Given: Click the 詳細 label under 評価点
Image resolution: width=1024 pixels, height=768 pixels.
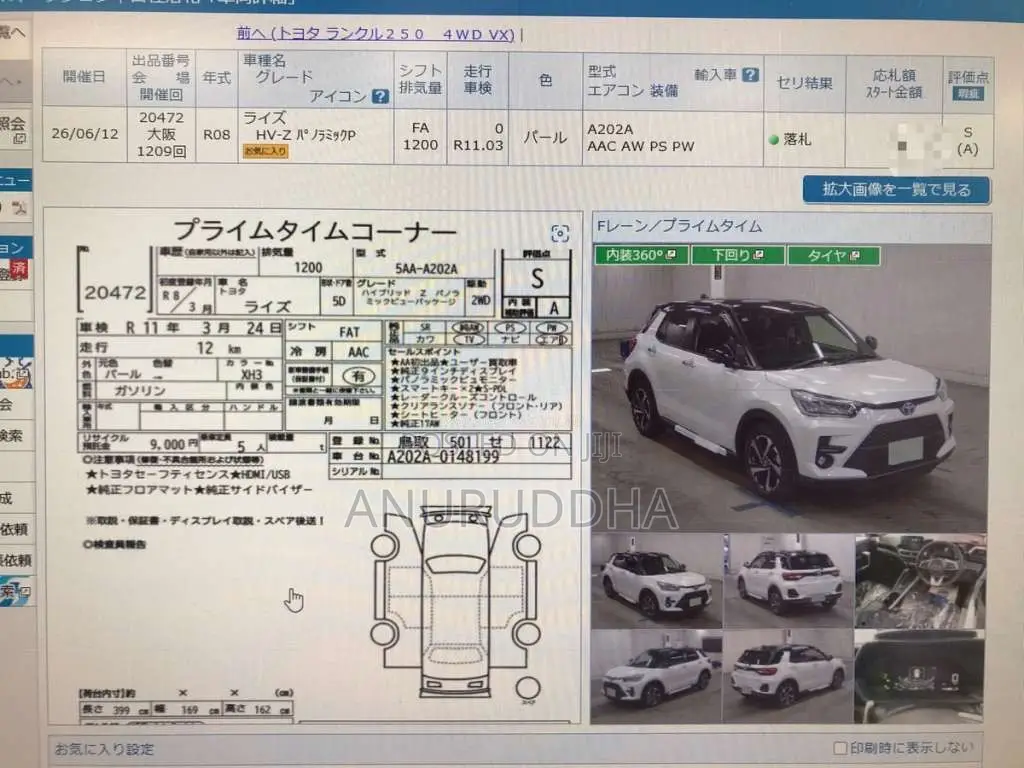Looking at the screenshot, I should pyautogui.click(x=968, y=94).
